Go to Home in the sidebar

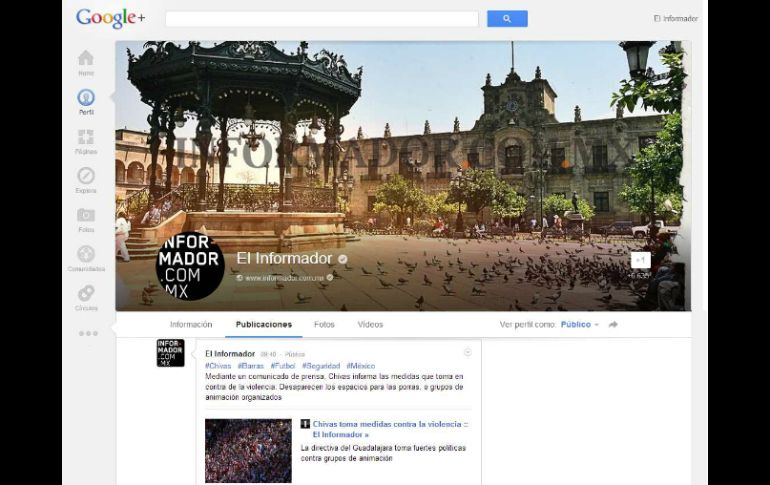coord(86,59)
